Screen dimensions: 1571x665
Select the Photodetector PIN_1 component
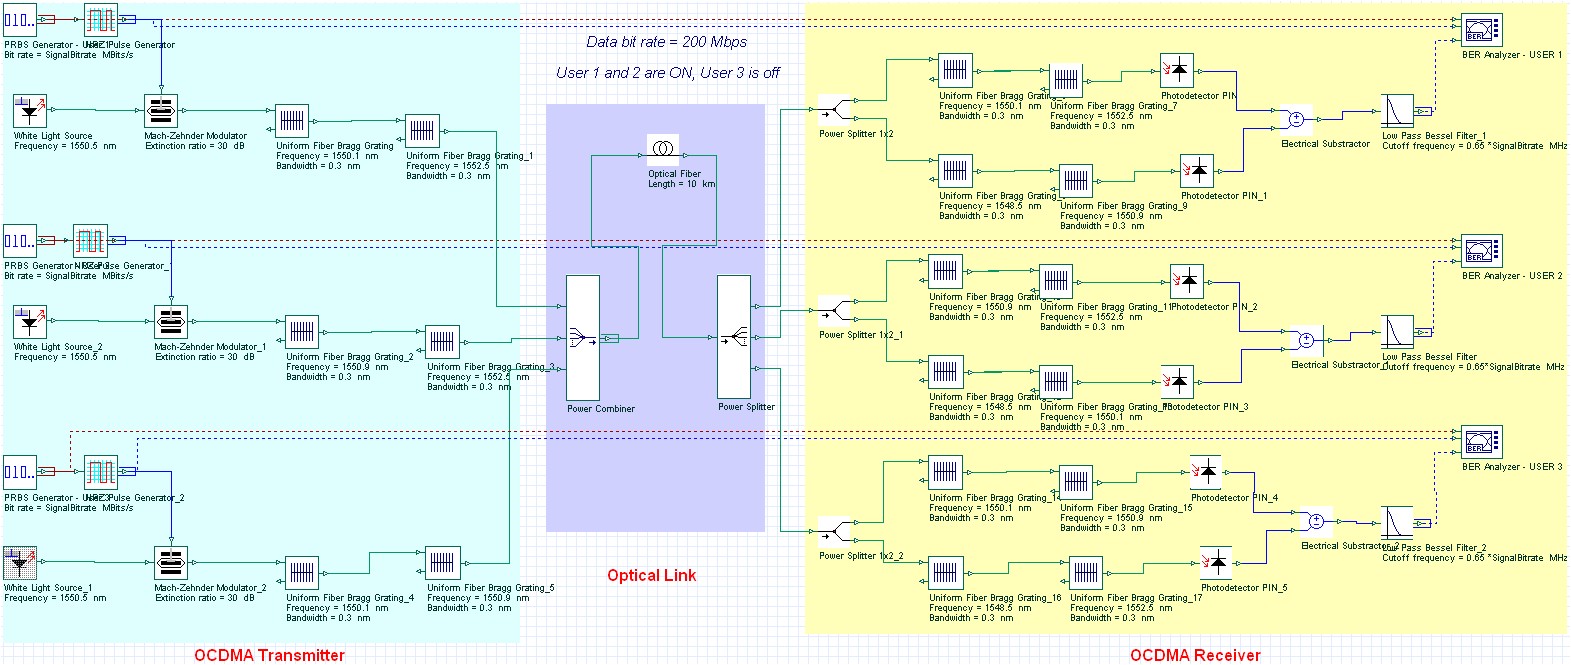(1197, 171)
